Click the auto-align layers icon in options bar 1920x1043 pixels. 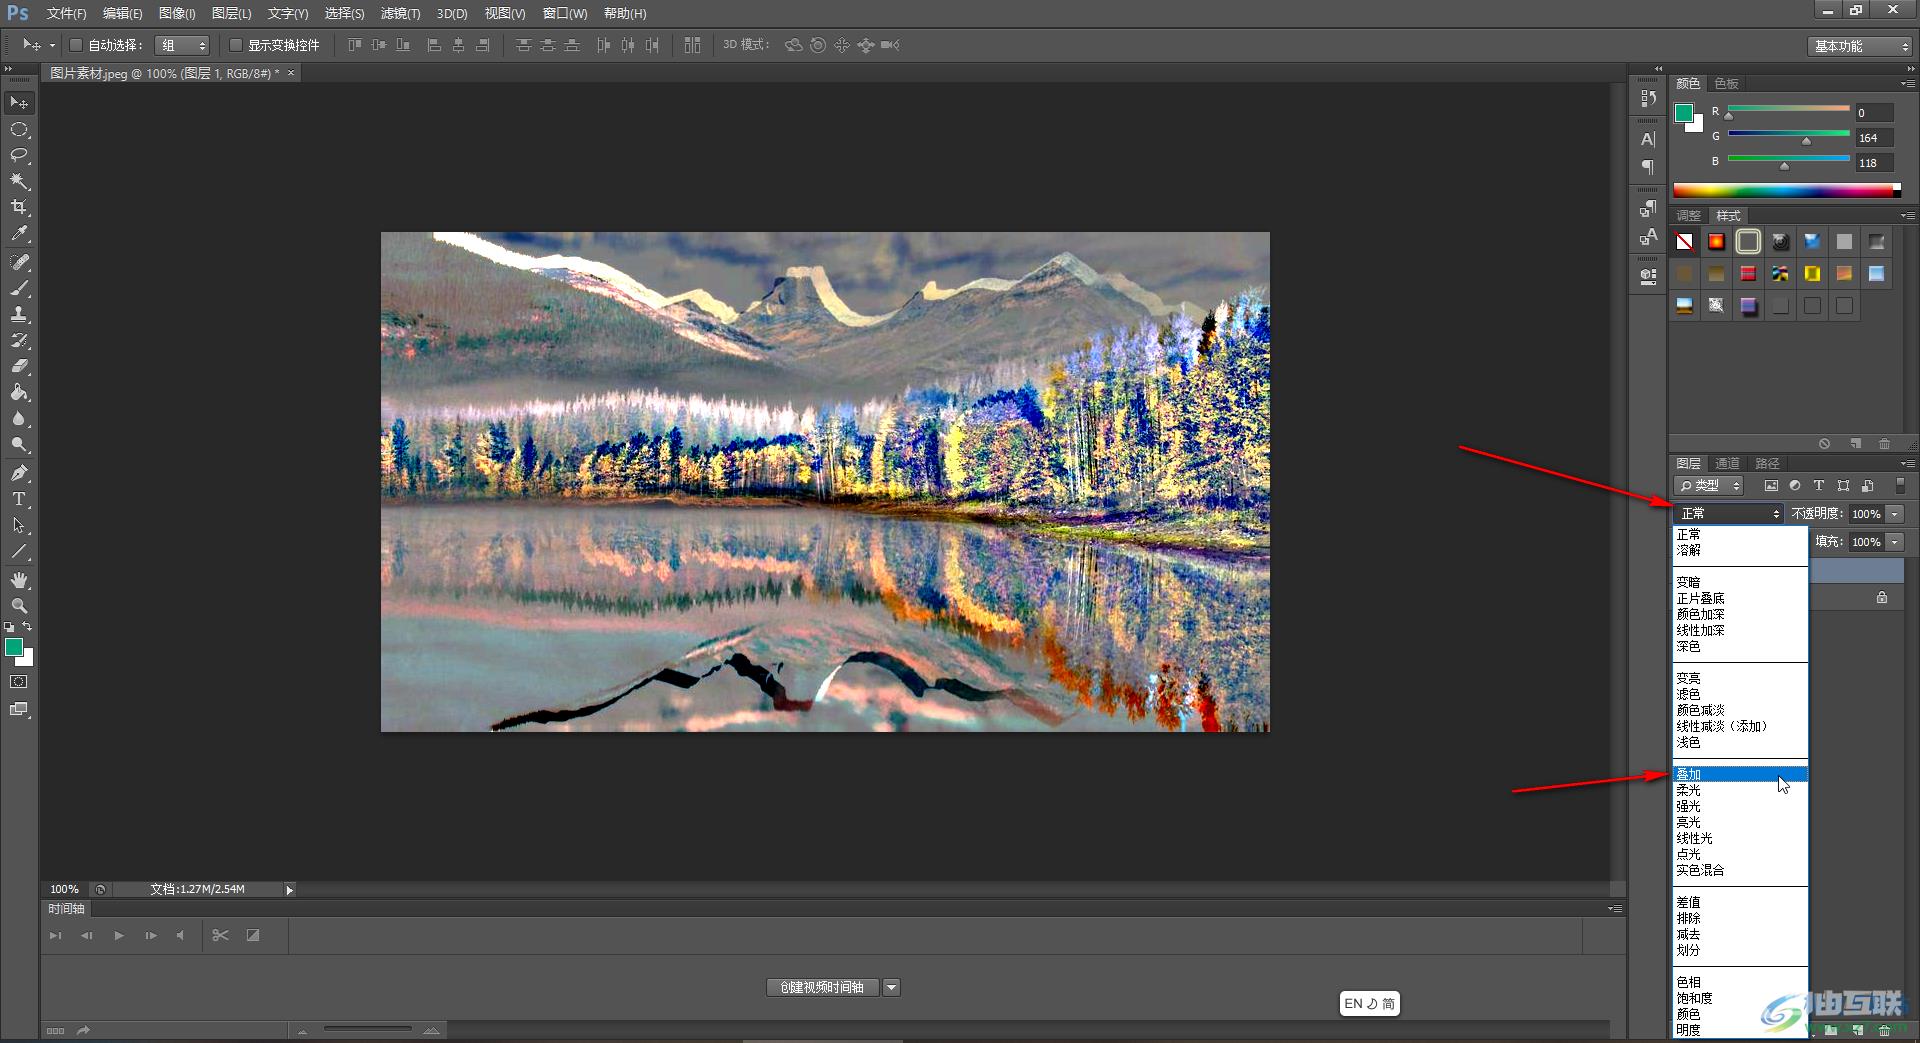[692, 45]
